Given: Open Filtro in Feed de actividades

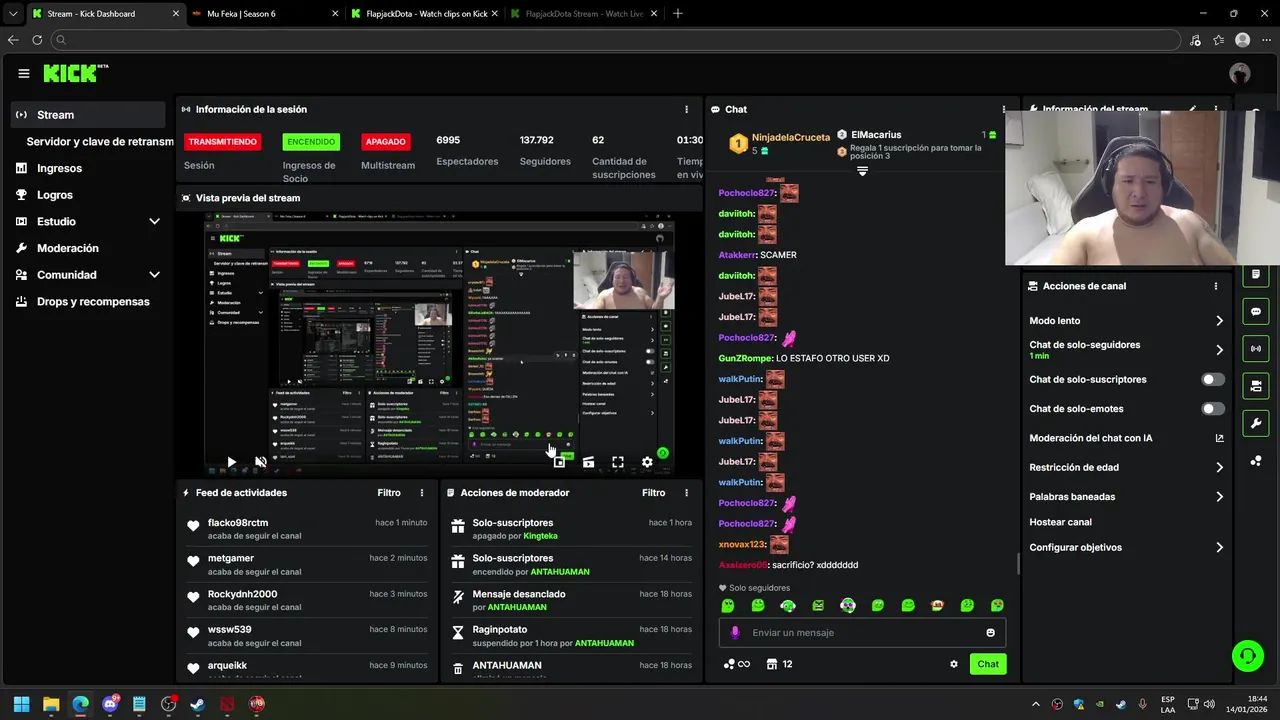Looking at the screenshot, I should coord(389,493).
